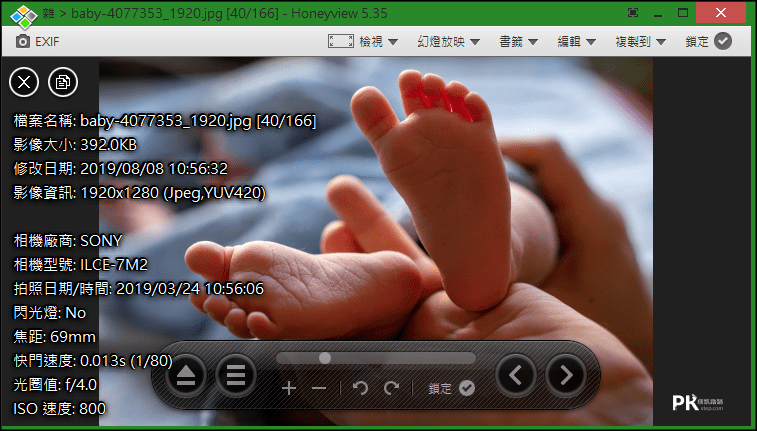Image resolution: width=757 pixels, height=431 pixels.
Task: Go to next image arrow
Action: 566,375
